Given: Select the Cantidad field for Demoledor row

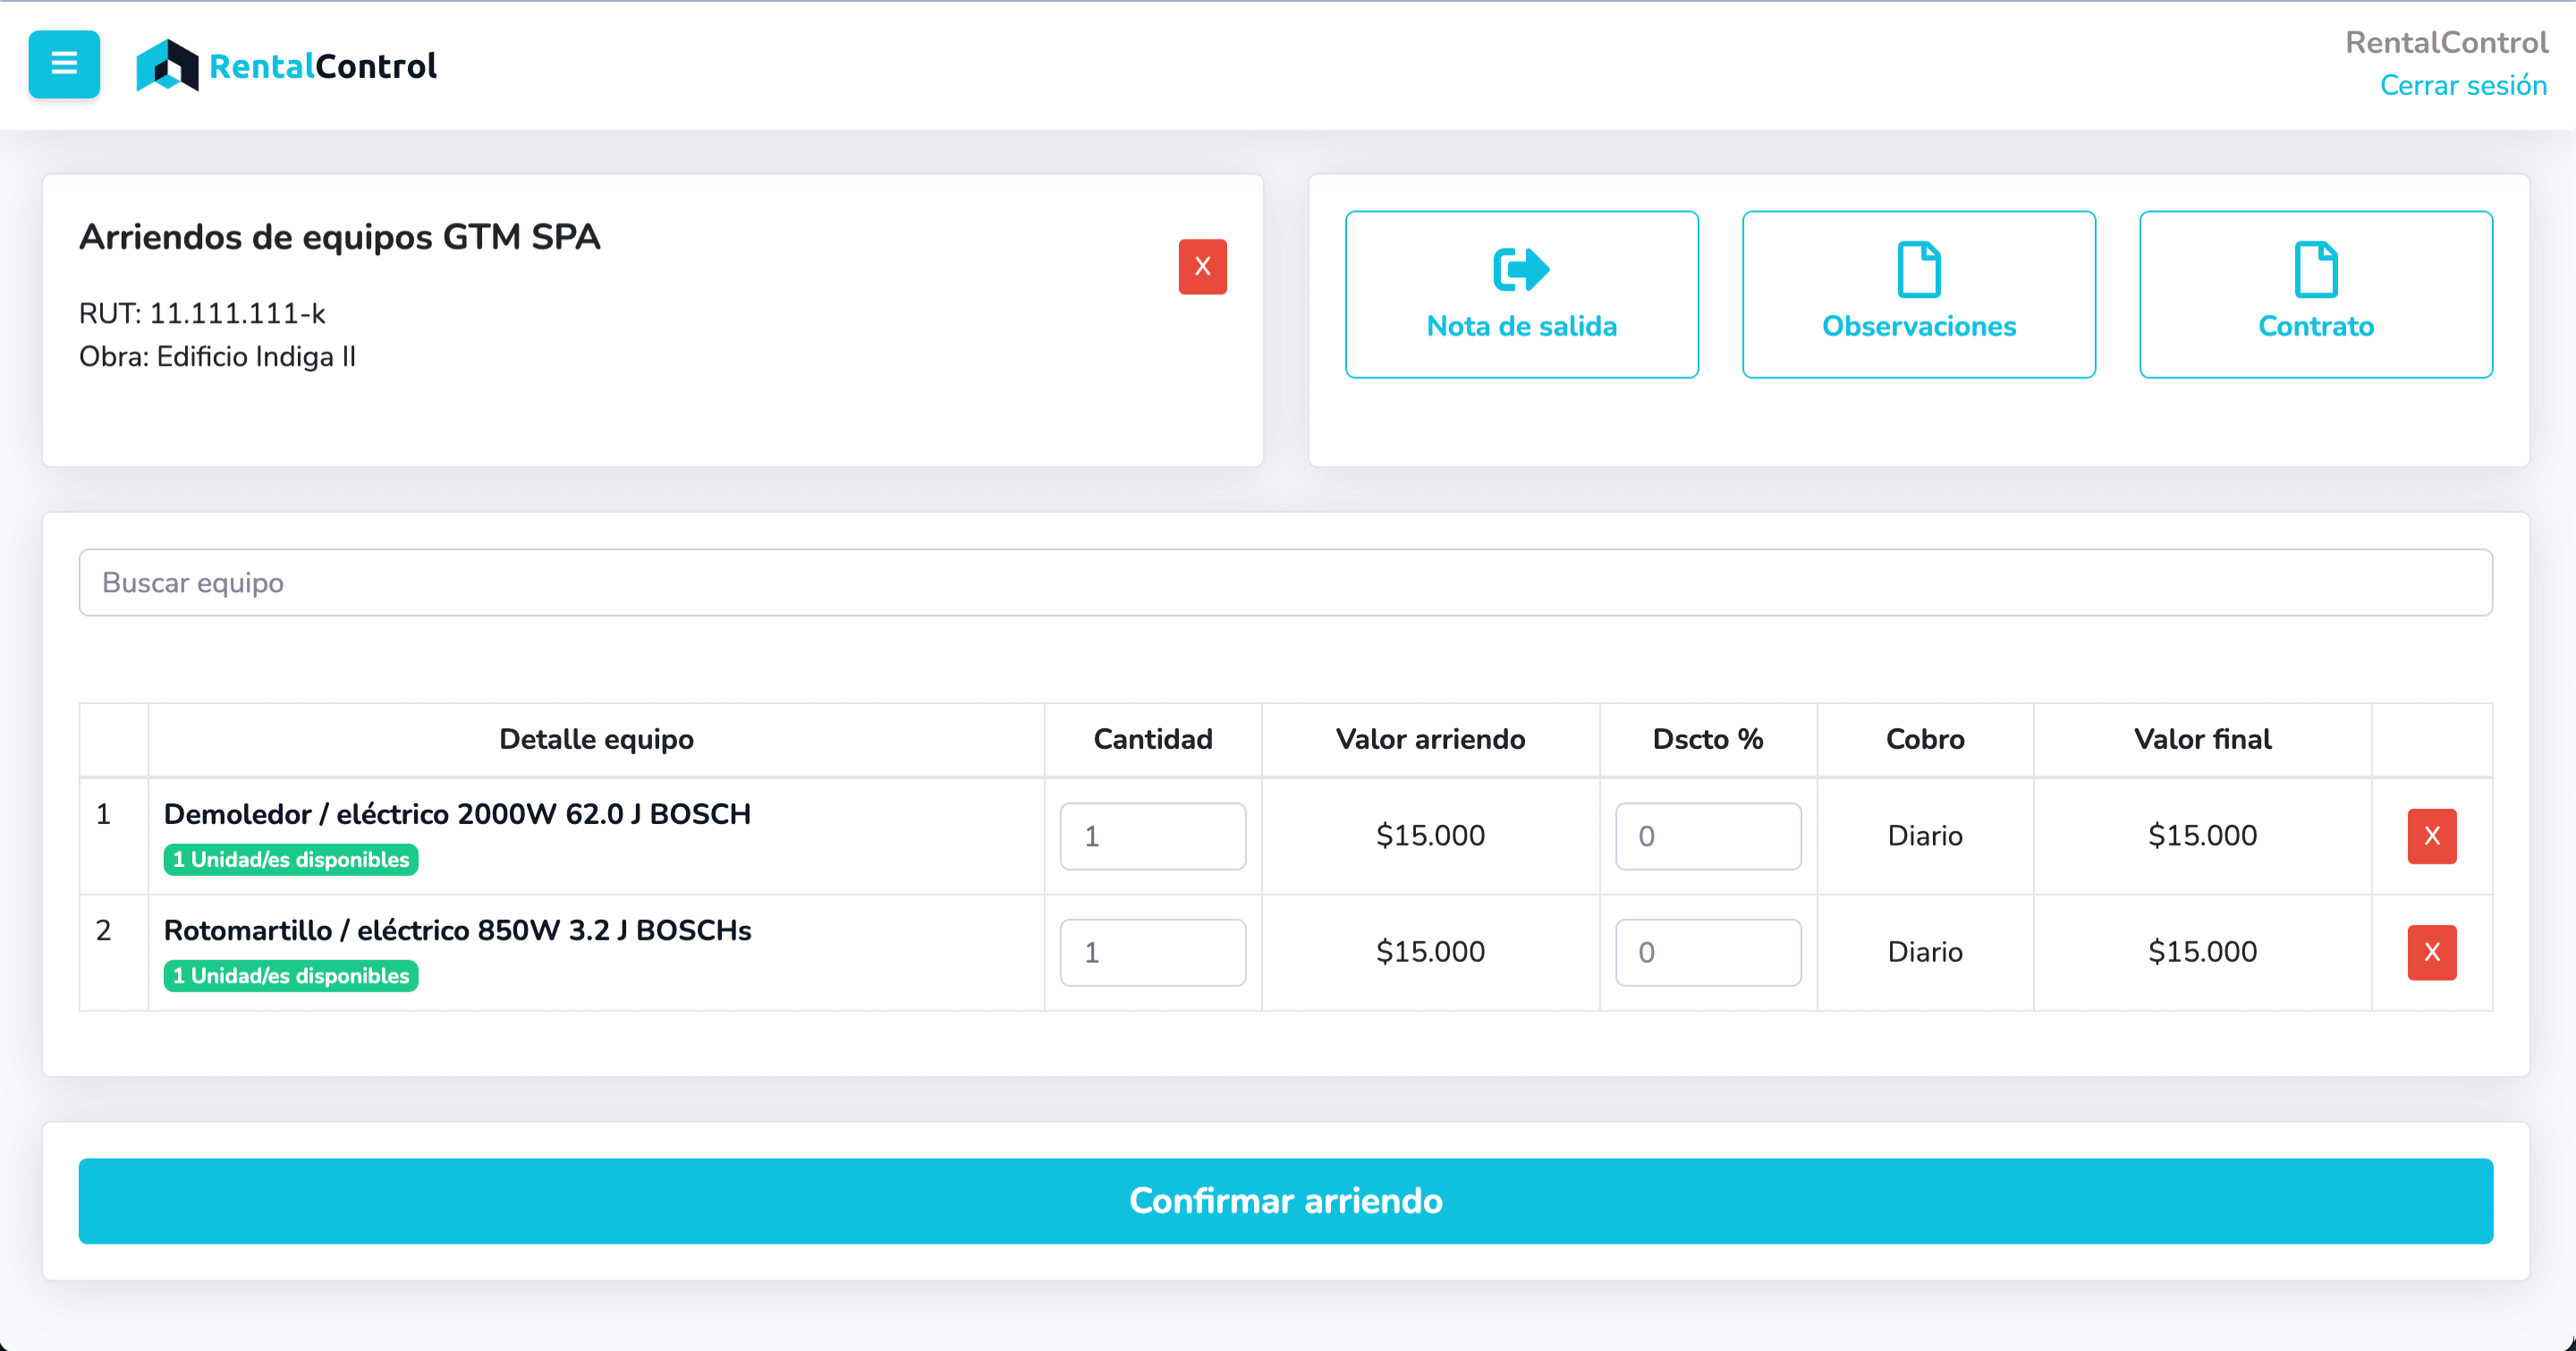Looking at the screenshot, I should (1152, 836).
